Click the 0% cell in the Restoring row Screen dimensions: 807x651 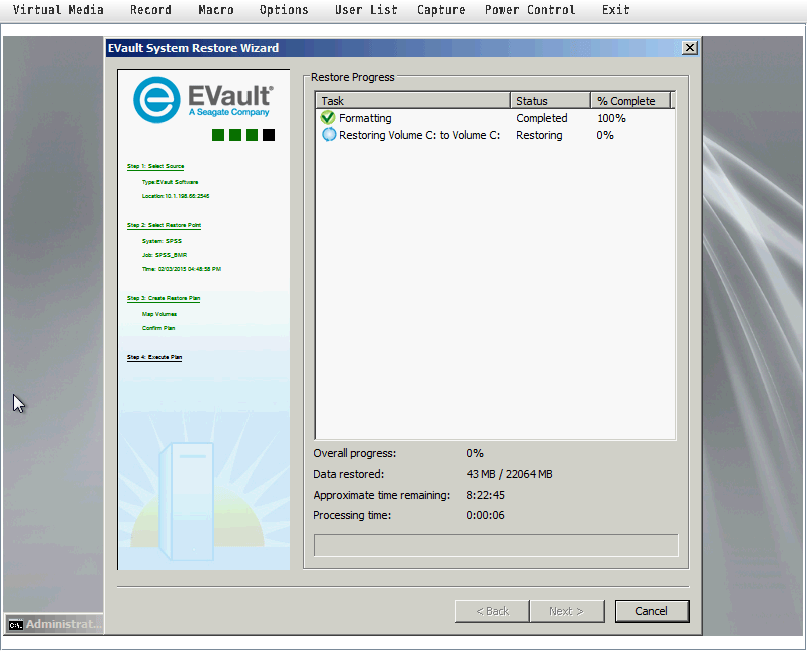[605, 135]
